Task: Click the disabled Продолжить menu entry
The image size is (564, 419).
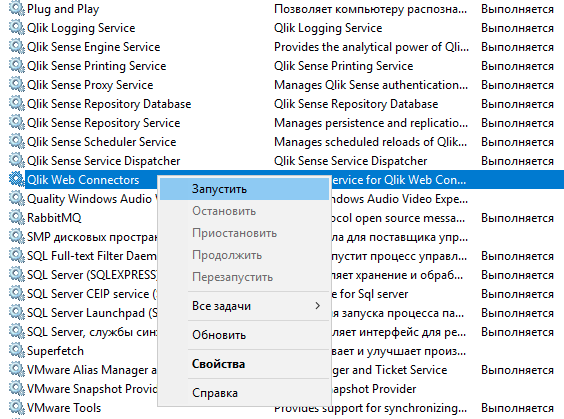Action: pyautogui.click(x=244, y=255)
